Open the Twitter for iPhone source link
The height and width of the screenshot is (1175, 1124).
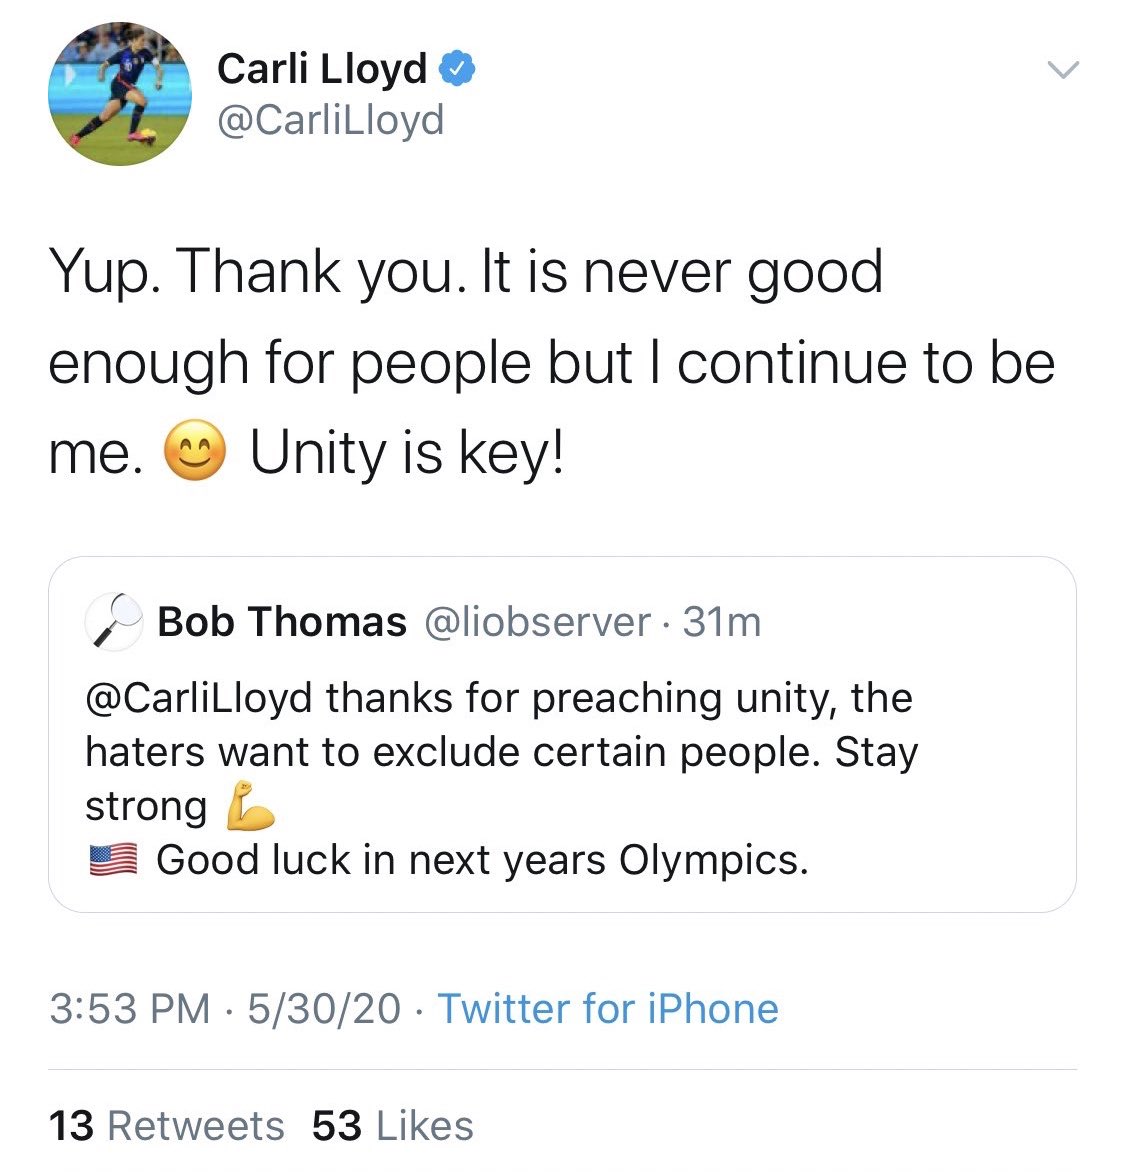click(x=608, y=1009)
